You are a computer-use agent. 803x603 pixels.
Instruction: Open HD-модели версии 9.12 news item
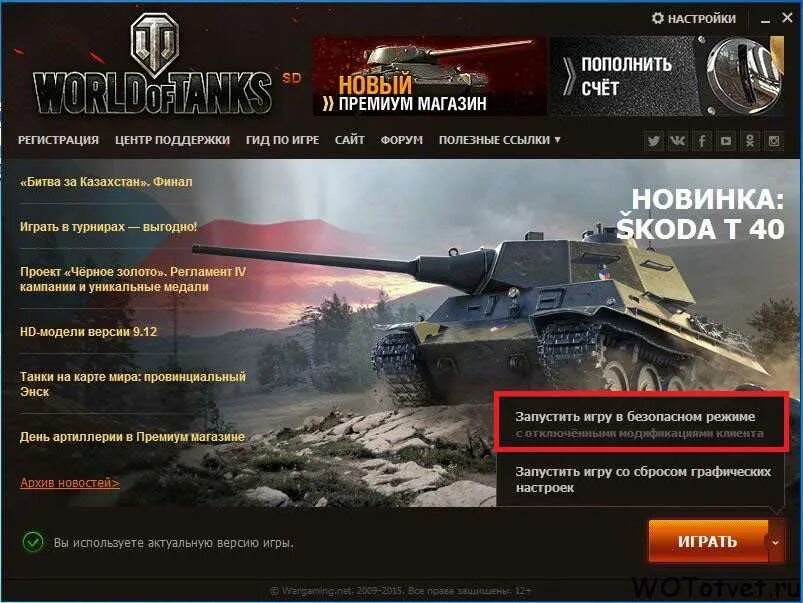(x=89, y=331)
